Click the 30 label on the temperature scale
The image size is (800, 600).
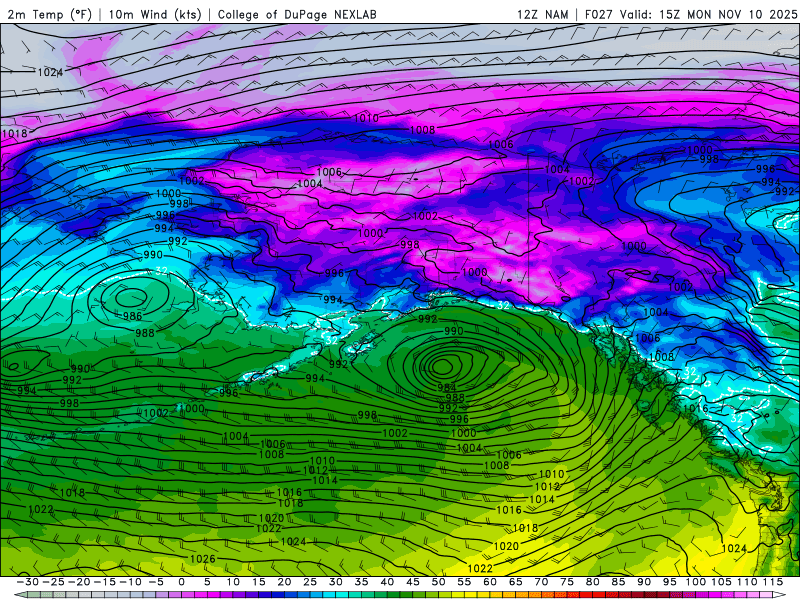(336, 582)
